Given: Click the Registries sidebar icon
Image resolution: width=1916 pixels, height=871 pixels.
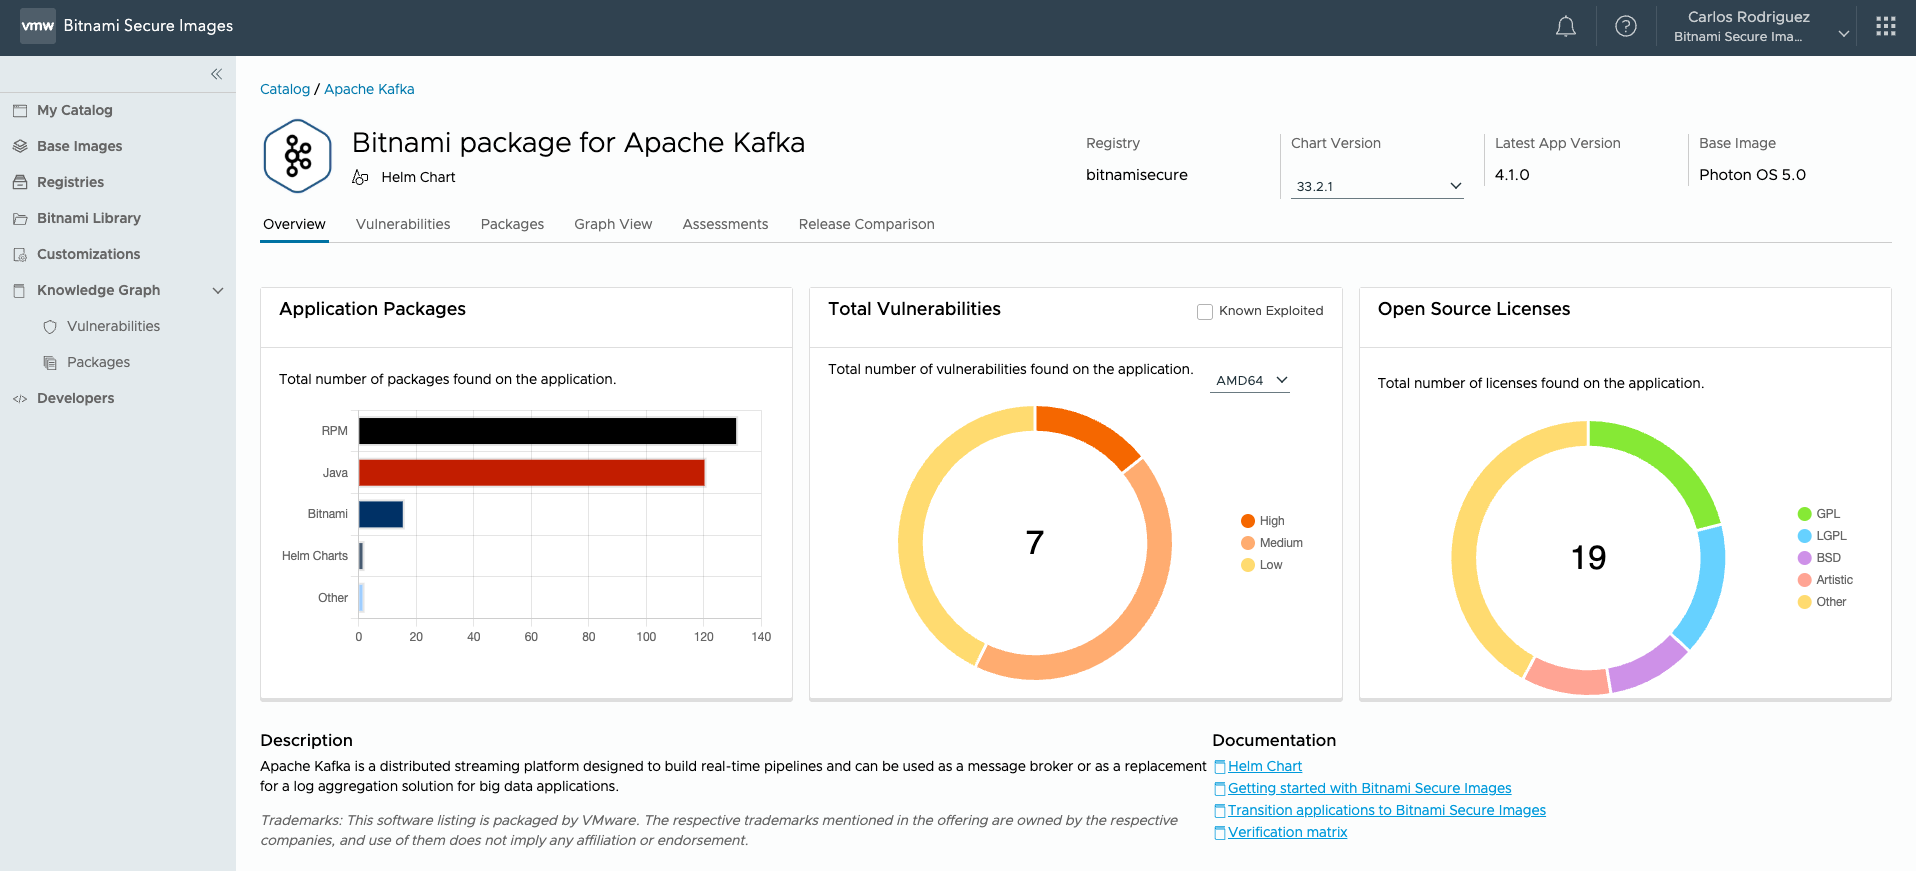Looking at the screenshot, I should click(x=20, y=182).
